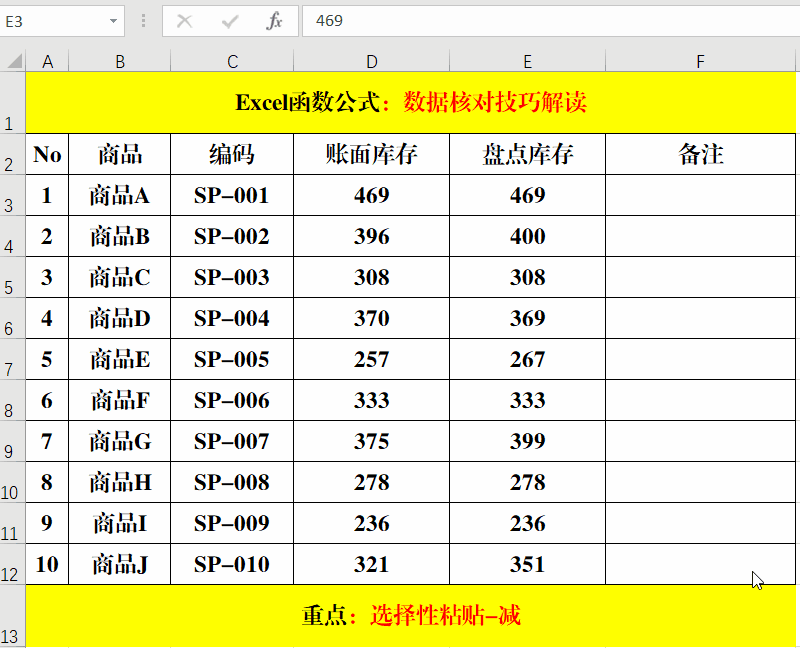The width and height of the screenshot is (800, 648).
Task: Click the 'No' header cell
Action: pyautogui.click(x=47, y=154)
